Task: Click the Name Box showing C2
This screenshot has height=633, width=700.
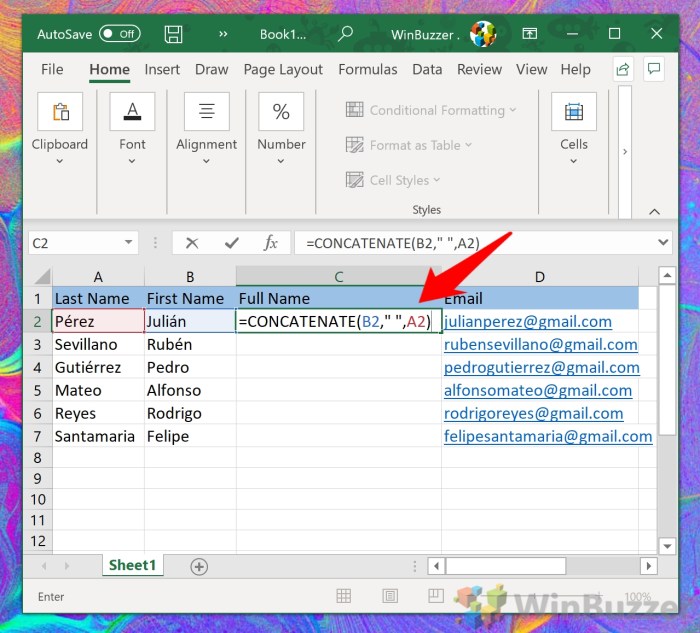Action: [75, 243]
